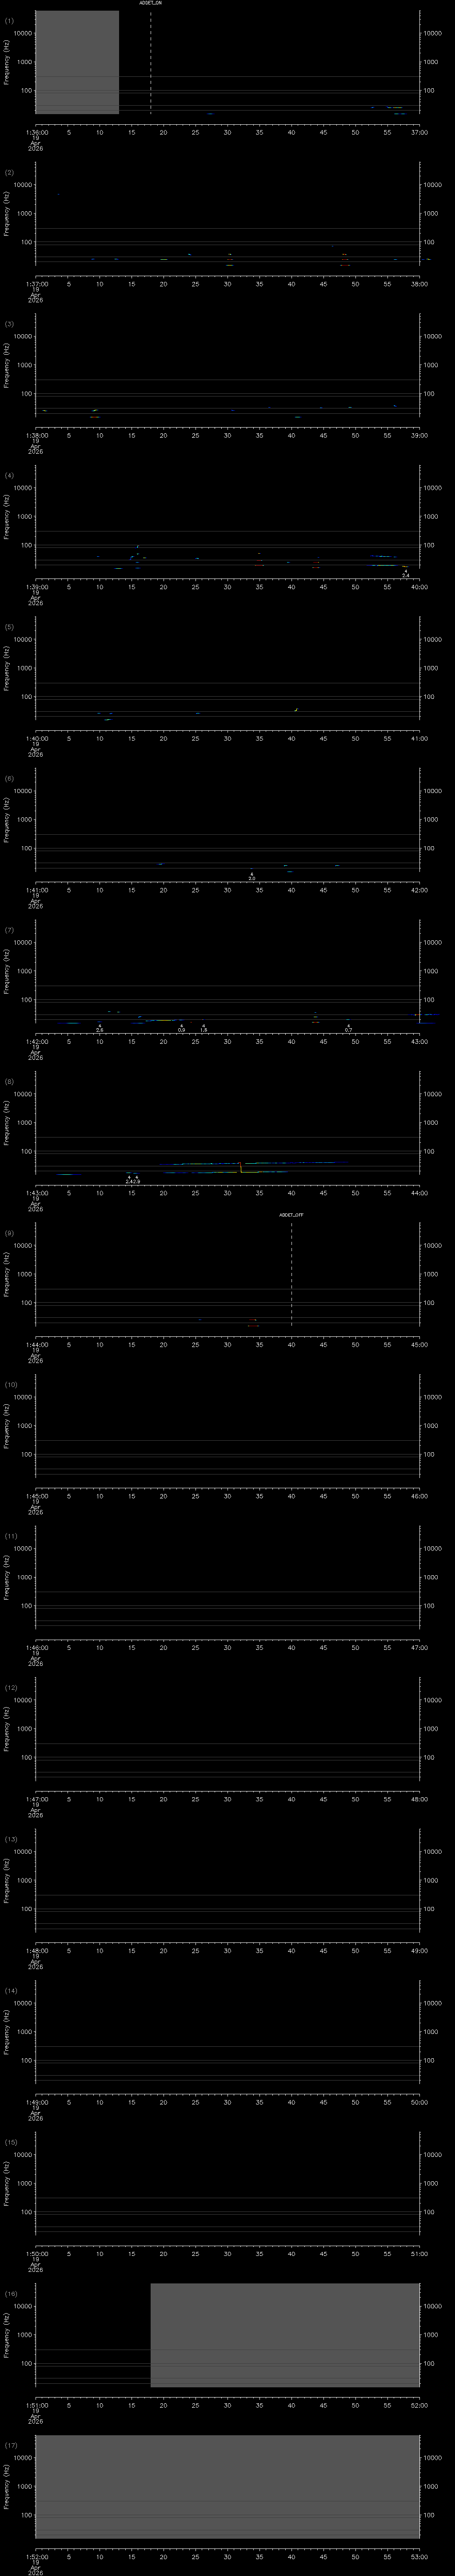This screenshot has height=2576, width=455.
Task: Click the 2.4 event marker in panel 4
Action: (x=405, y=575)
